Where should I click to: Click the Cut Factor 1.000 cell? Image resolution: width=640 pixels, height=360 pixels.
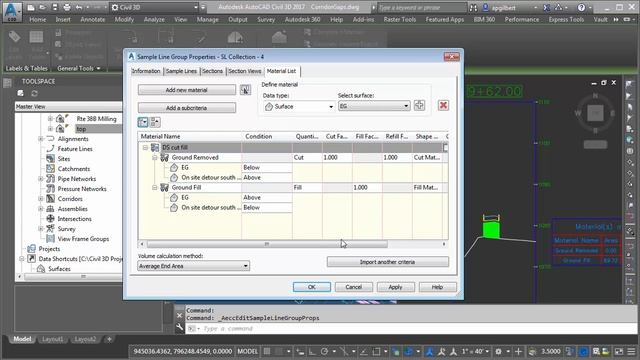pyautogui.click(x=337, y=157)
